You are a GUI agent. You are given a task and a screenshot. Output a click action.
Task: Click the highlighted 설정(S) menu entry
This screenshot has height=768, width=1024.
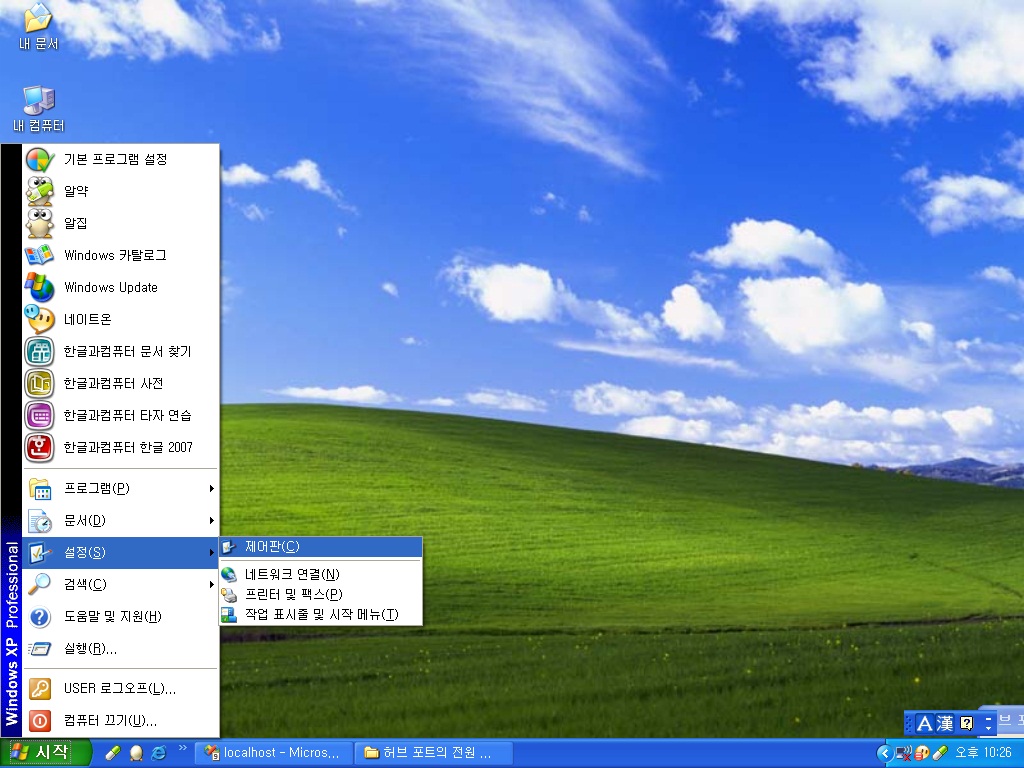click(x=121, y=552)
